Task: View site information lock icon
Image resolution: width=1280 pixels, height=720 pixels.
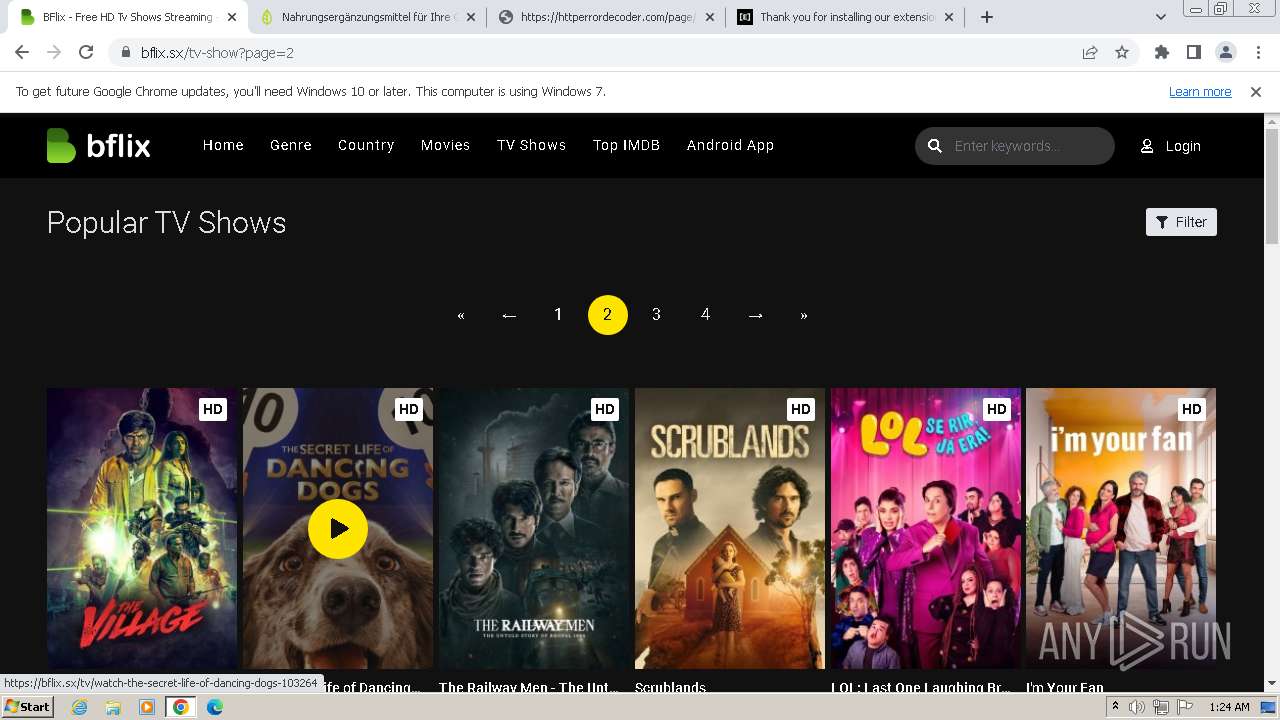Action: click(x=125, y=53)
